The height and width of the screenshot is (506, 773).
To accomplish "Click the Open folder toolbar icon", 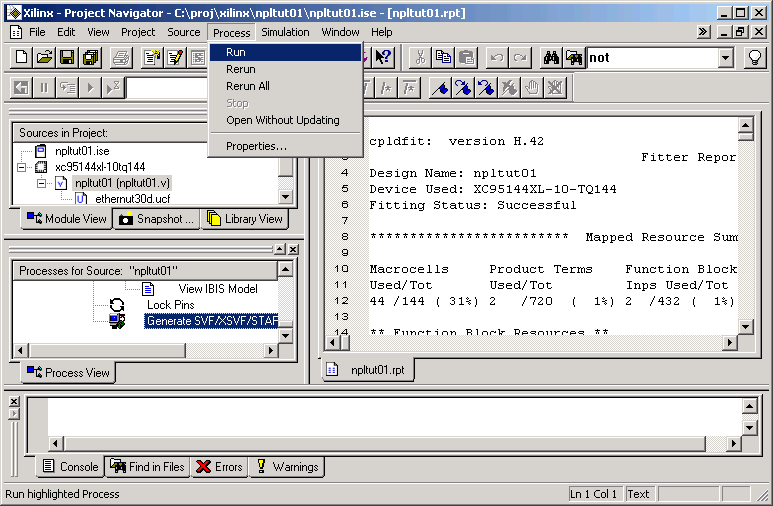I will (44, 58).
